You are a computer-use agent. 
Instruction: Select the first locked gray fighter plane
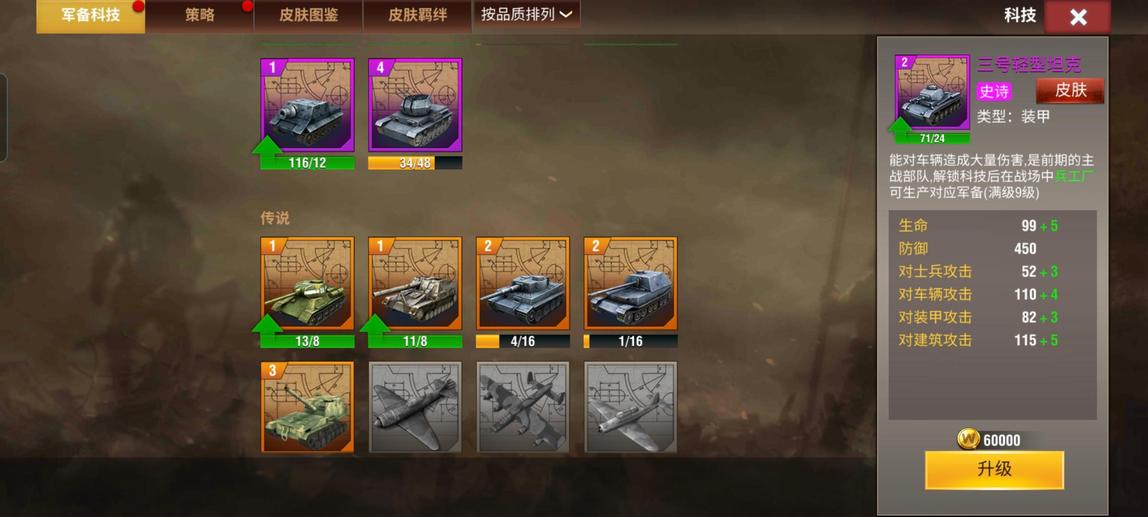point(415,407)
